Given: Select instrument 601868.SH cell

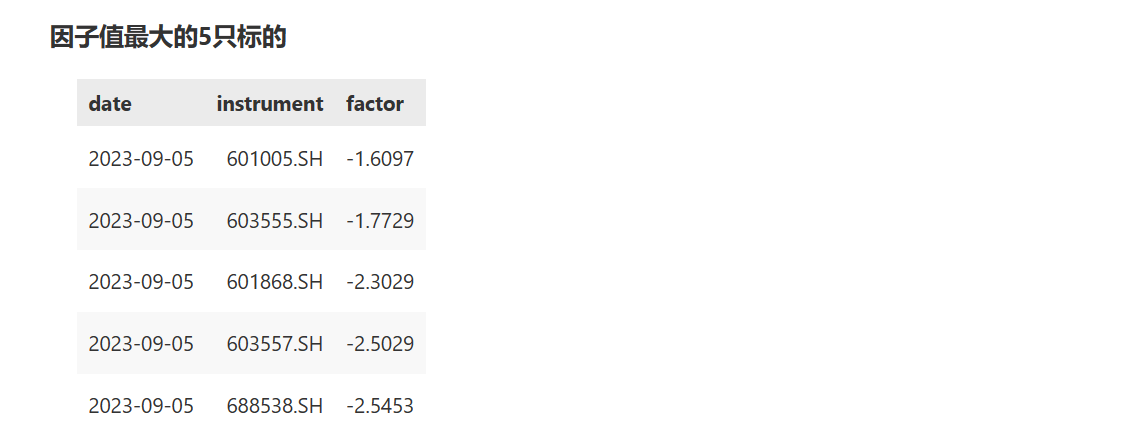Looking at the screenshot, I should coord(274,282).
